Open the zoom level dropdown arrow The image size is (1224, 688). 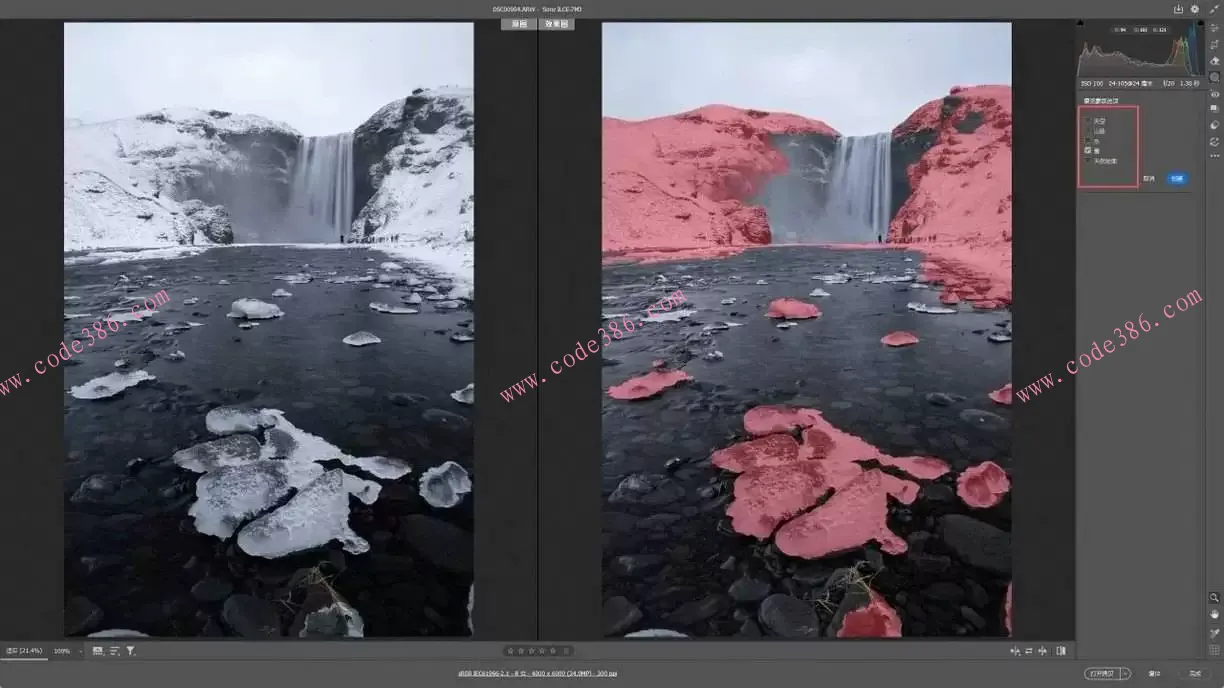pyautogui.click(x=80, y=651)
